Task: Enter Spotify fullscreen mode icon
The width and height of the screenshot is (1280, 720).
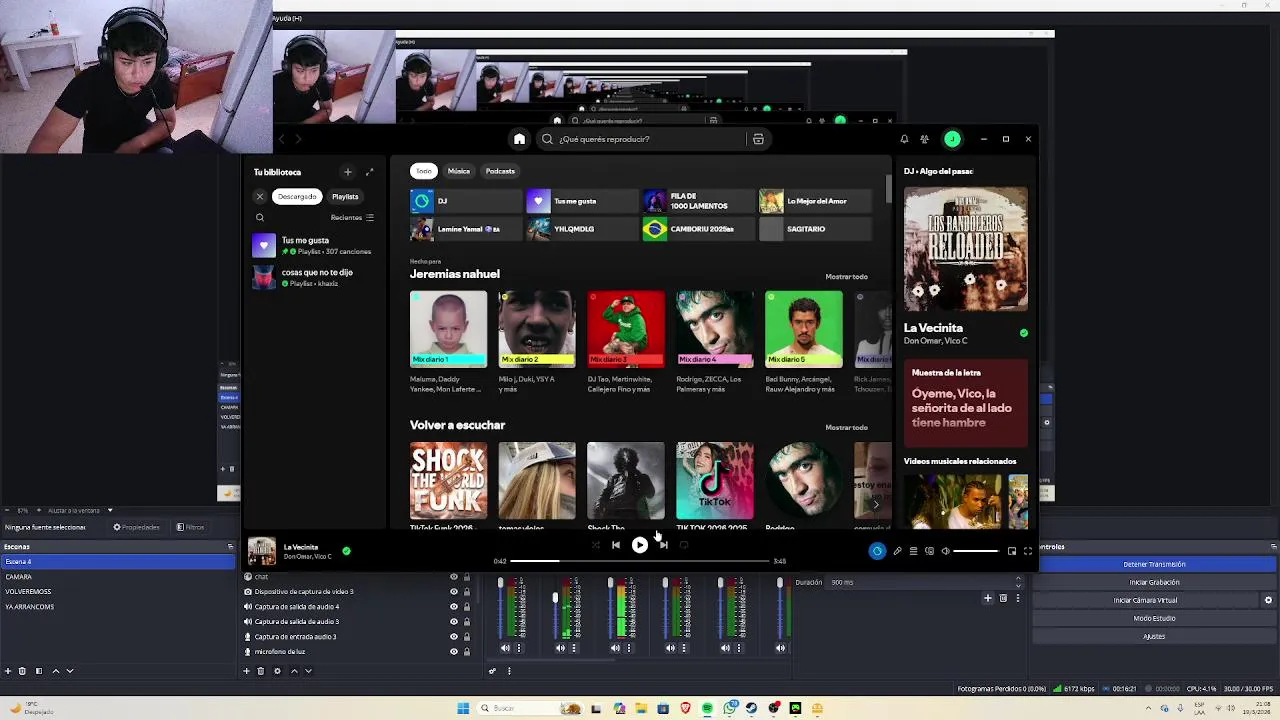Action: tap(1027, 551)
